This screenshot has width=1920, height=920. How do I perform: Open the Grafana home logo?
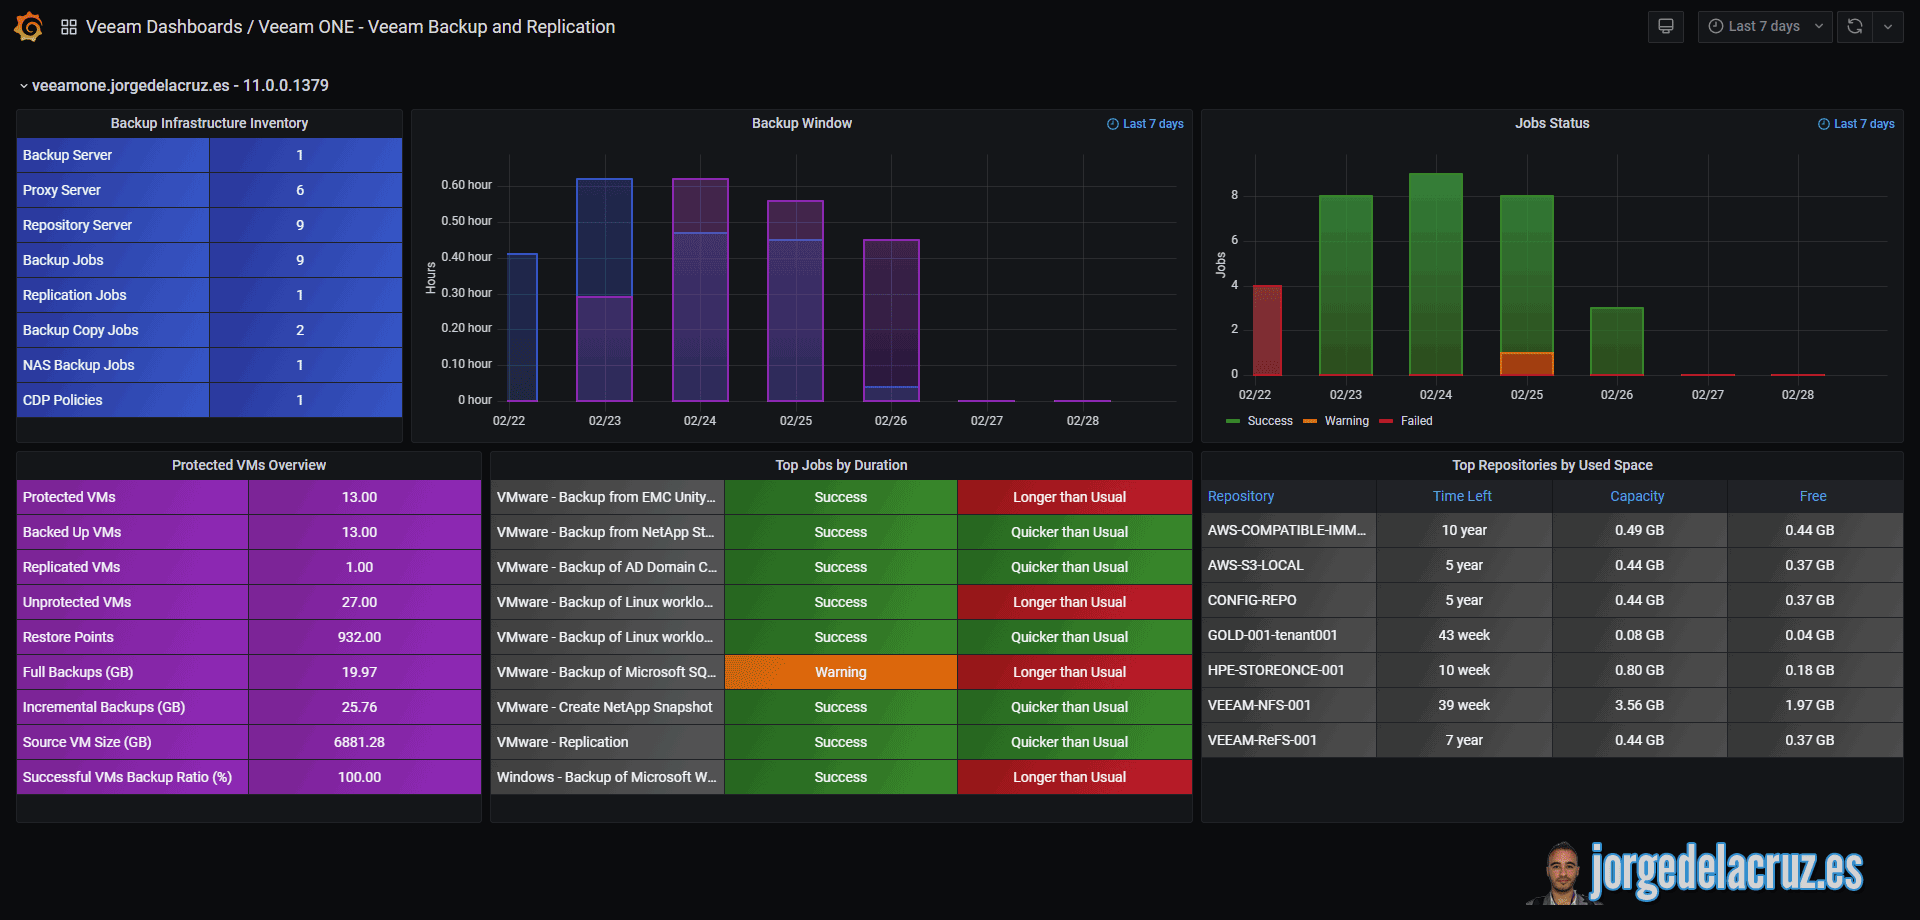28,27
